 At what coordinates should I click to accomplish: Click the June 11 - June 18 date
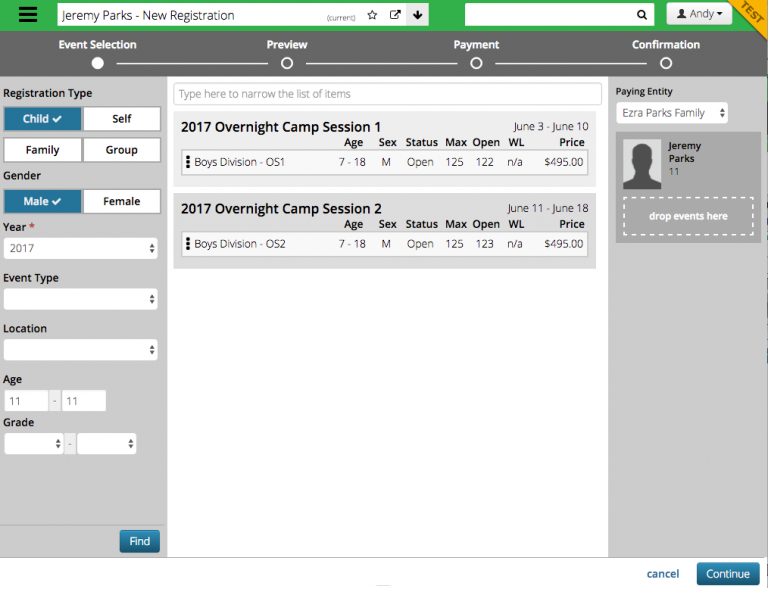(x=548, y=209)
